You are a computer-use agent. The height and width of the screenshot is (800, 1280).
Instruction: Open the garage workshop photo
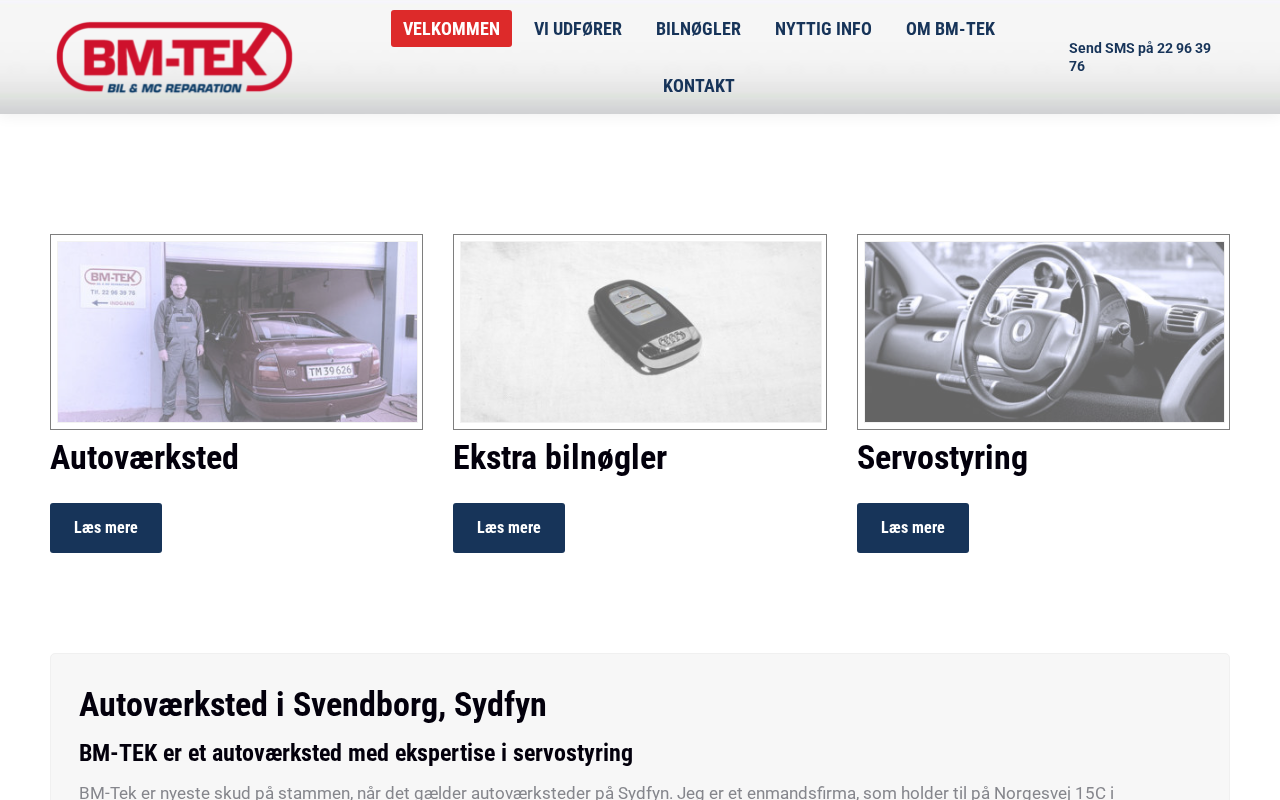pyautogui.click(x=237, y=332)
